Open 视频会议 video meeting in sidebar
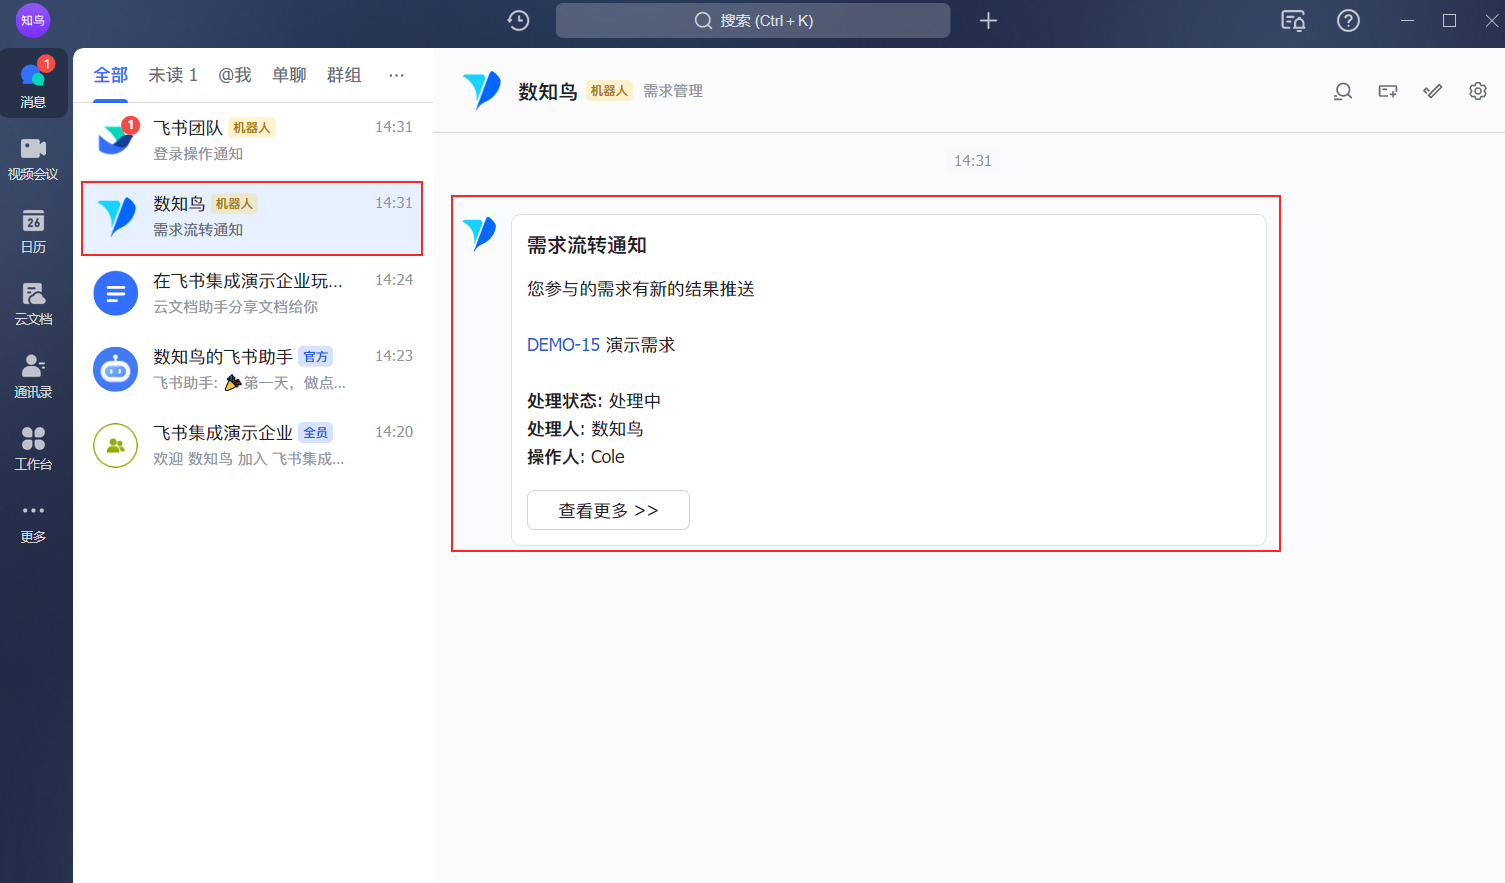Viewport: 1505px width, 883px height. pos(34,159)
